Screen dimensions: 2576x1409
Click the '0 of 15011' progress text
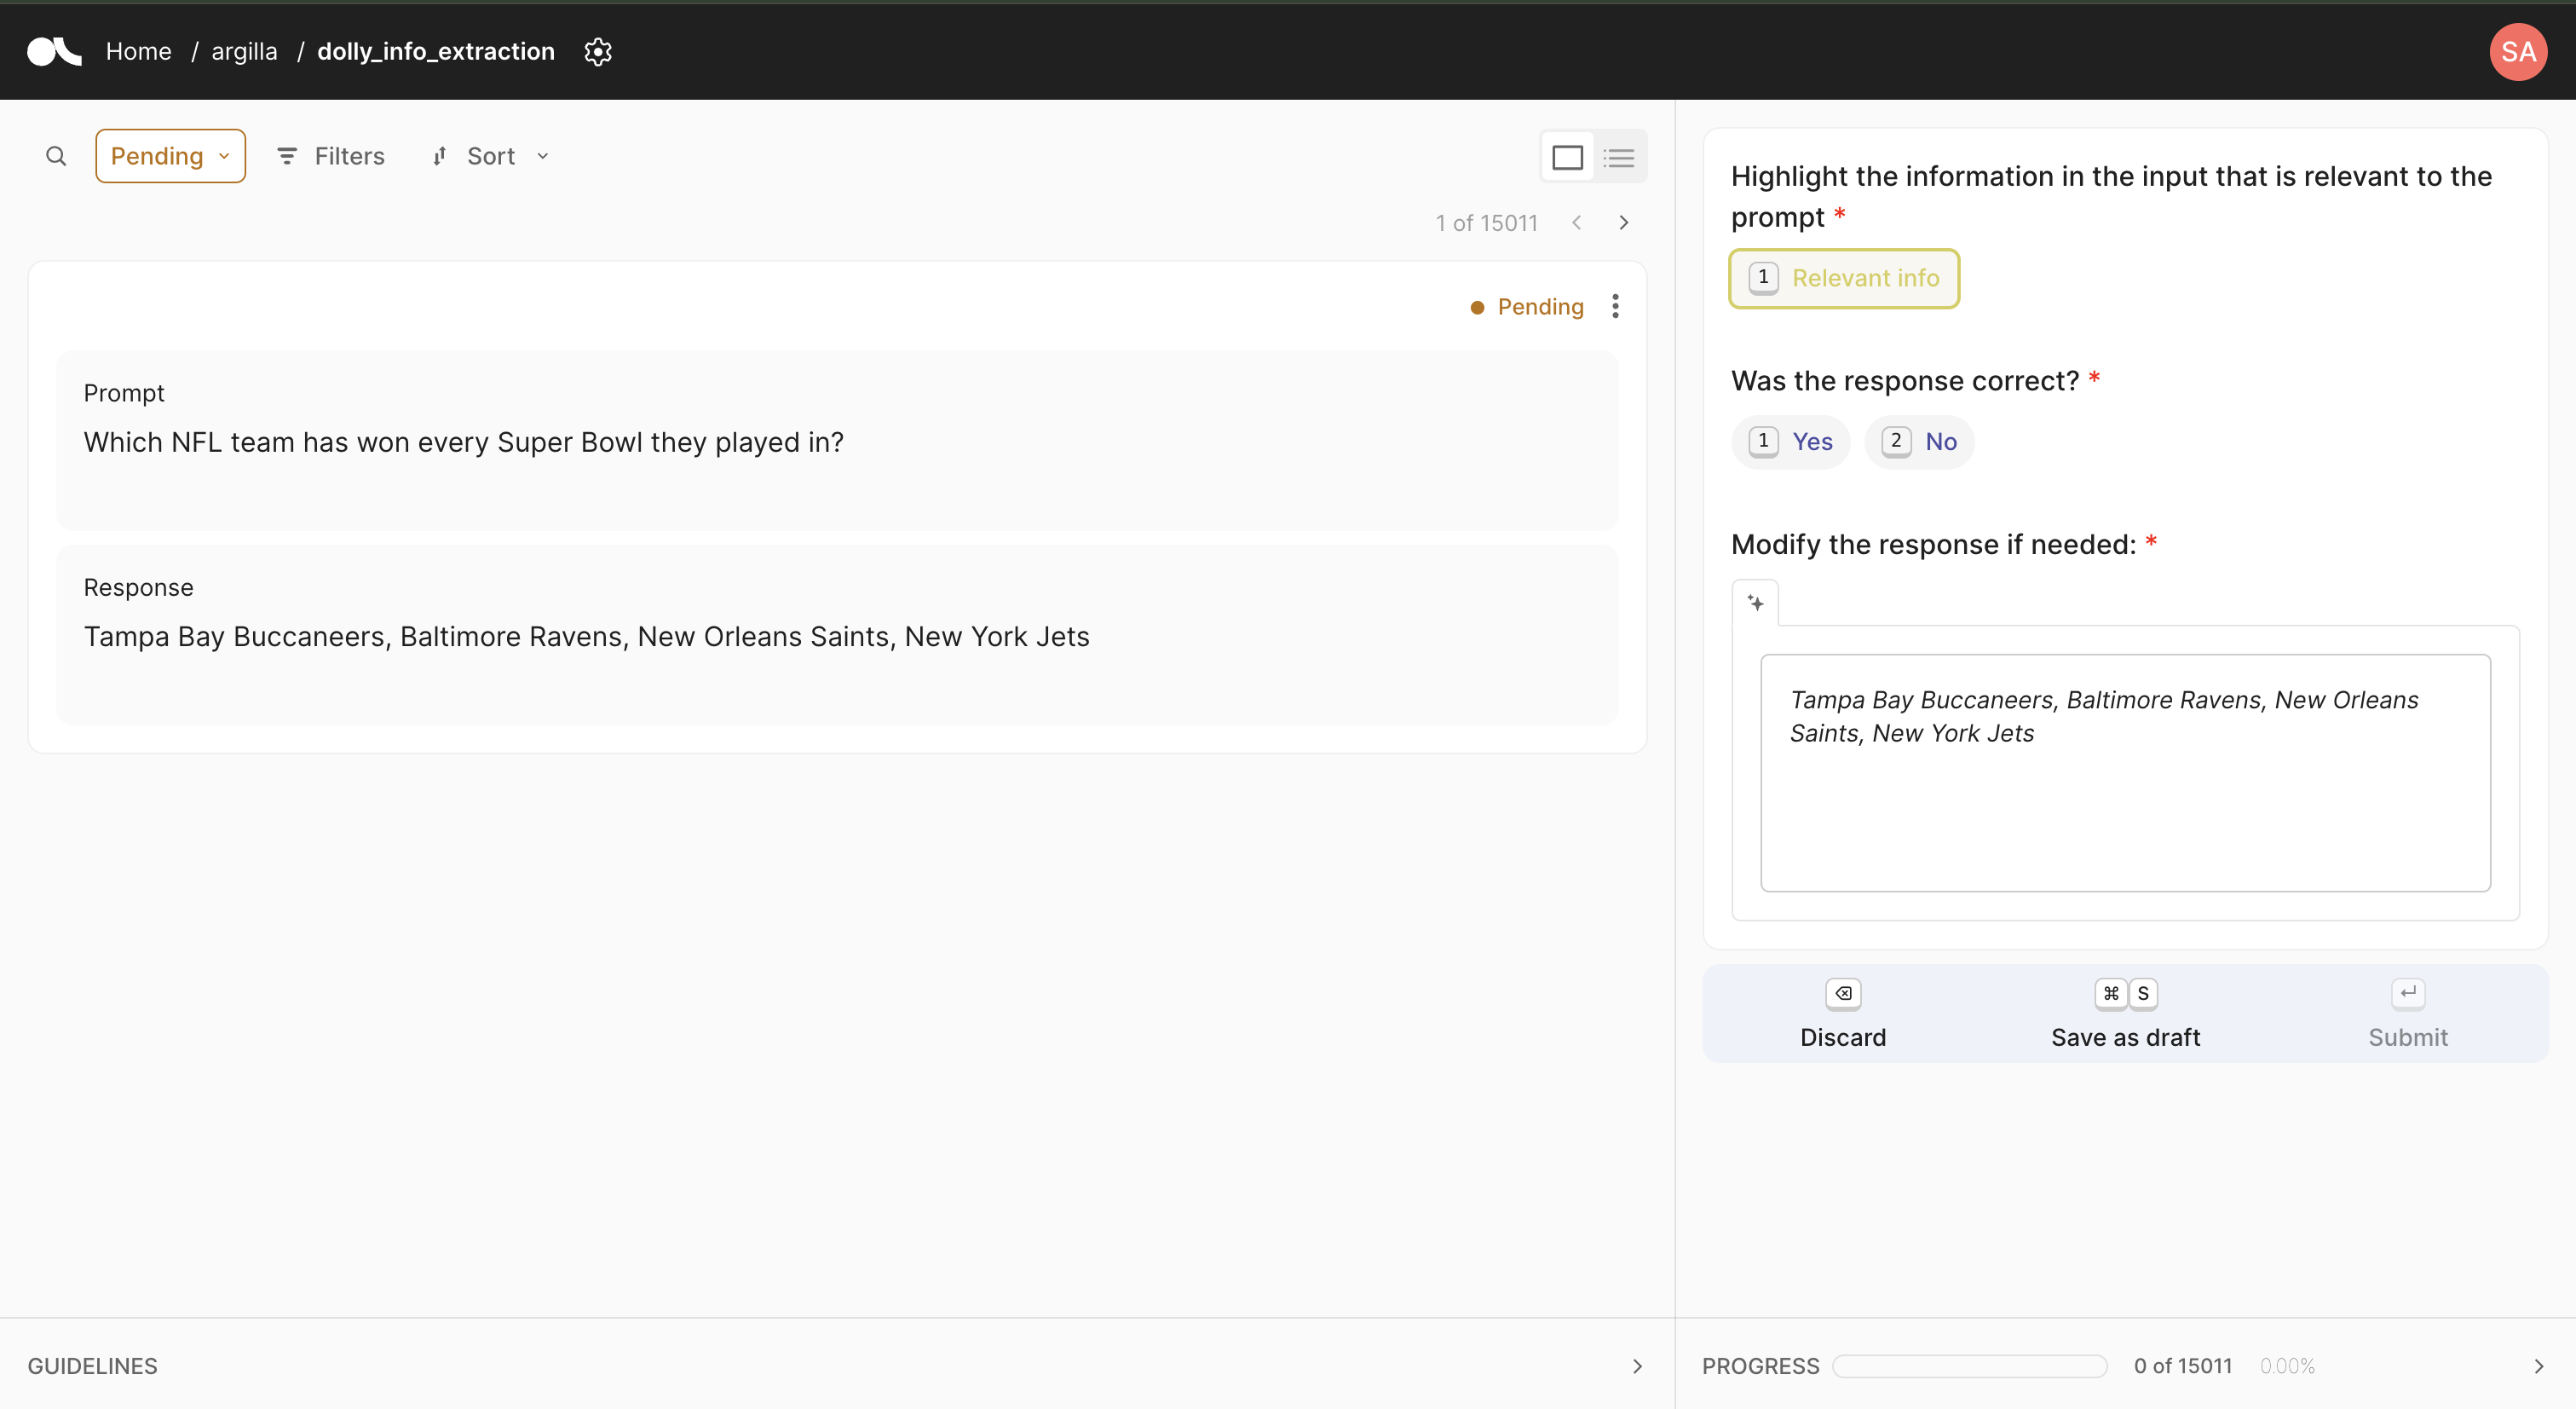pyautogui.click(x=2182, y=1366)
